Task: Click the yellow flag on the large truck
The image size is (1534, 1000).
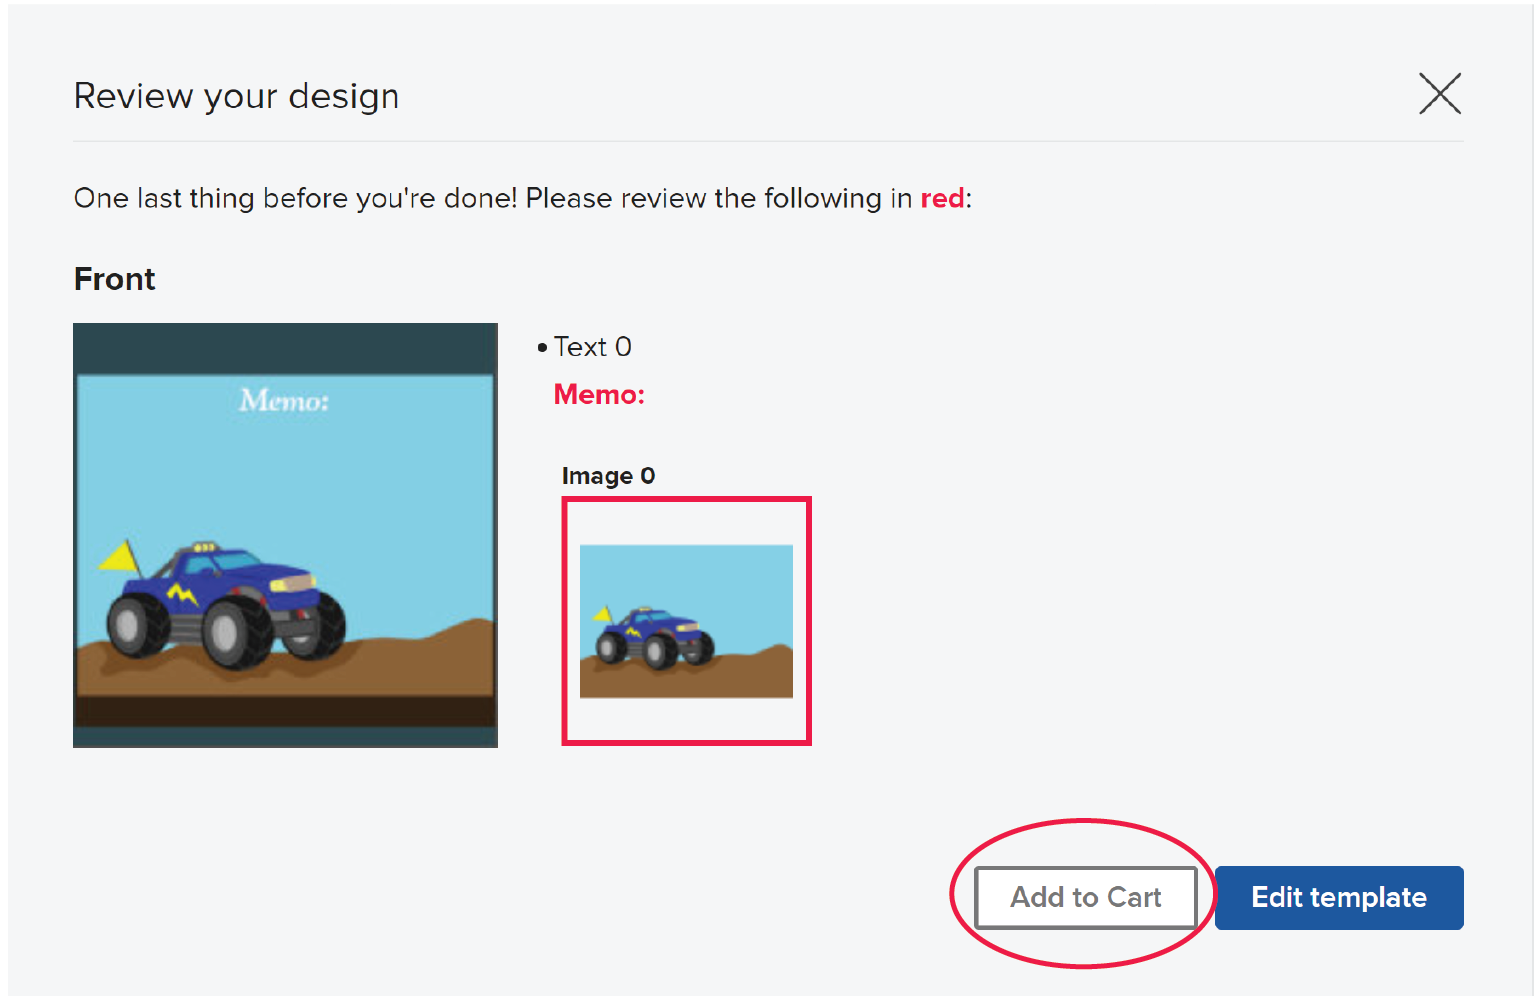Action: click(x=120, y=556)
